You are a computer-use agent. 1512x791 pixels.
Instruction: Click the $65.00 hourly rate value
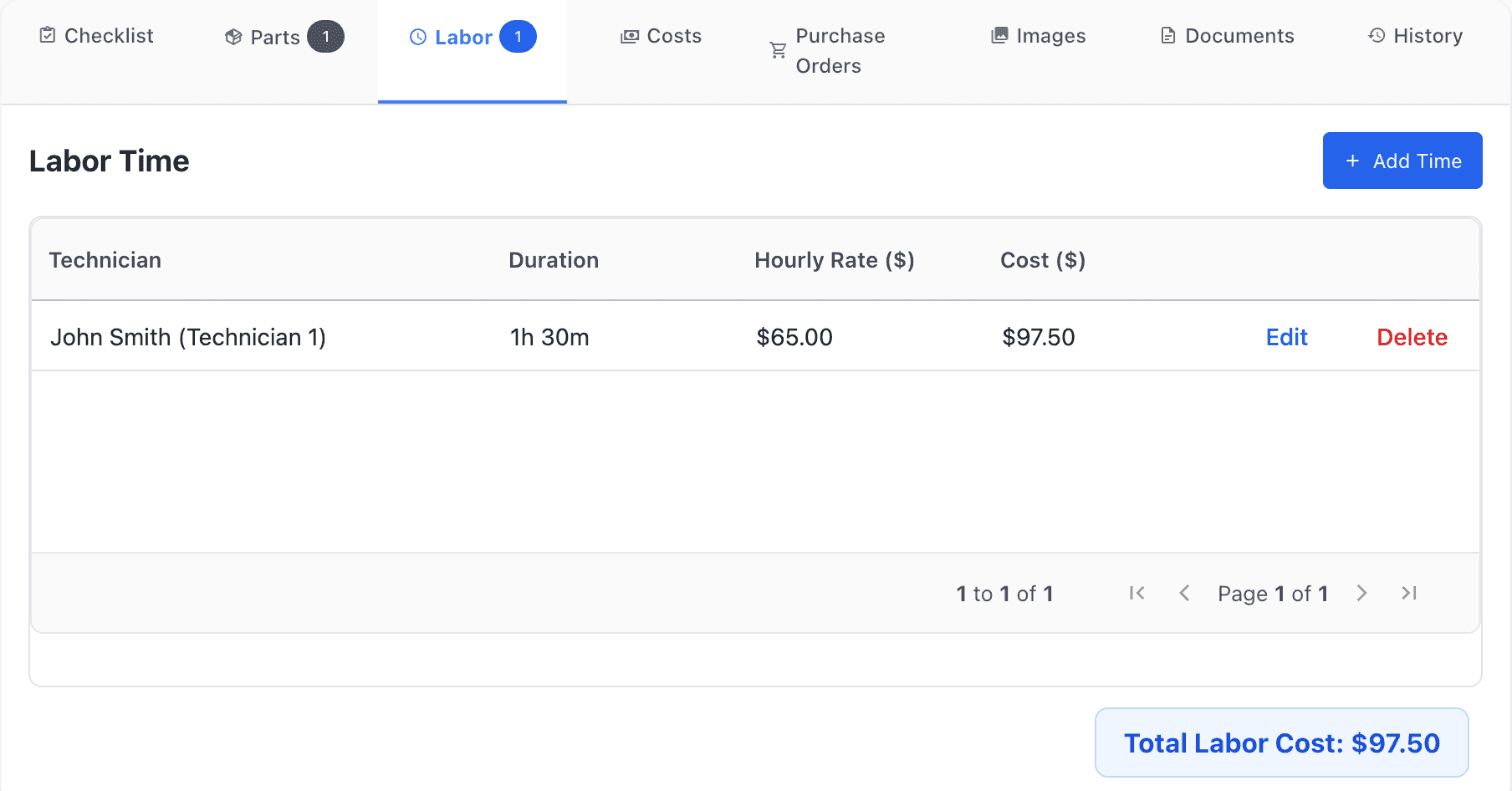pos(794,338)
